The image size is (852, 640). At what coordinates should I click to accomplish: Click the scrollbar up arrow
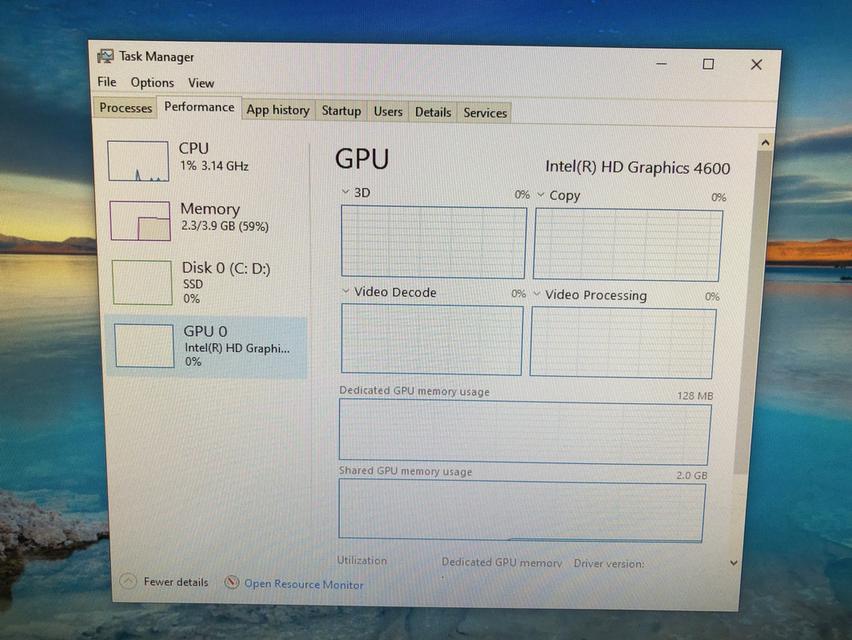click(765, 143)
